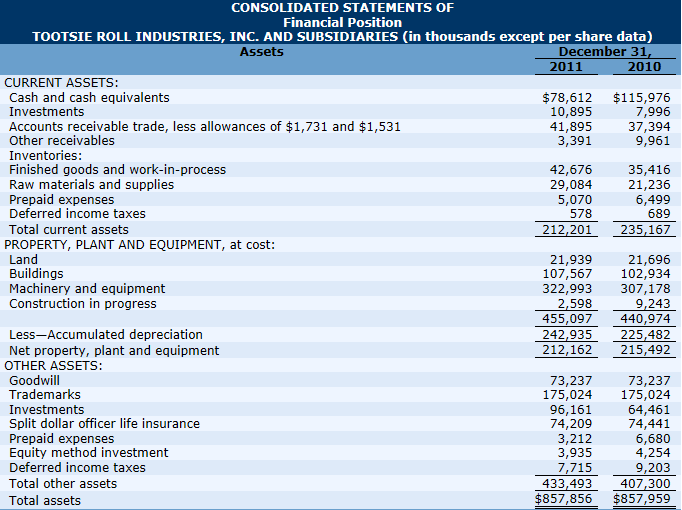The height and width of the screenshot is (510, 682).
Task: Select the 'CONSOLIDATED STATEMENTS OF' title line
Action: point(342,8)
